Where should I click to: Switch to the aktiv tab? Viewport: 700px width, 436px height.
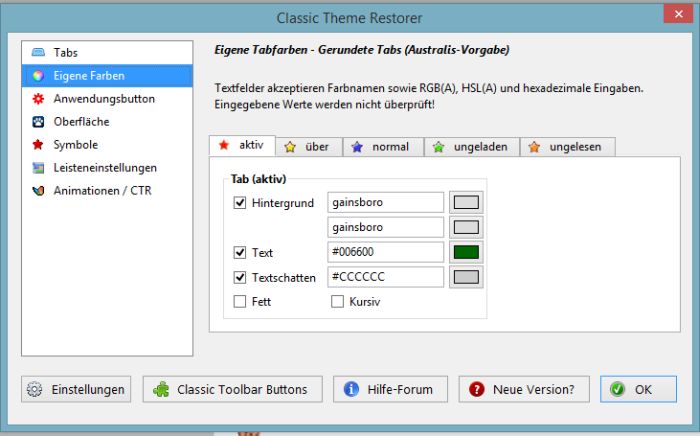242,145
